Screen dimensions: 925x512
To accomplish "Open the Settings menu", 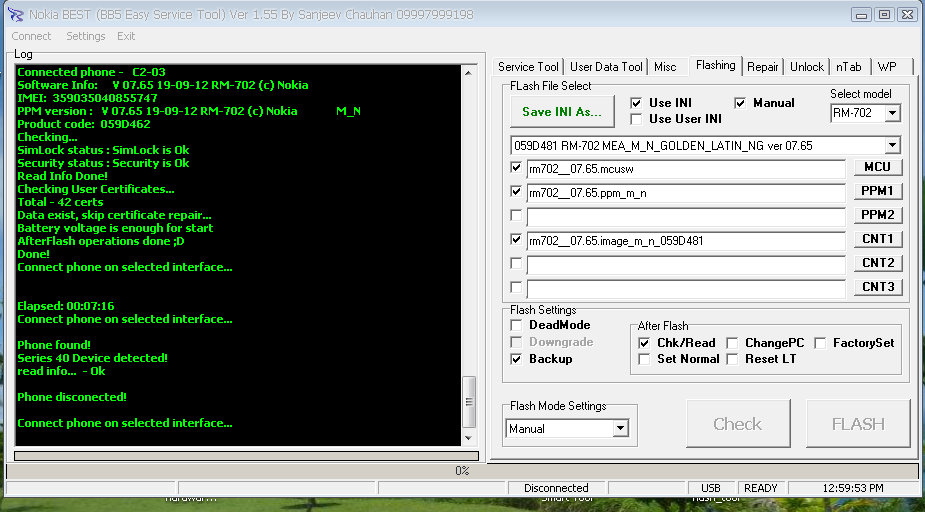I will click(85, 36).
